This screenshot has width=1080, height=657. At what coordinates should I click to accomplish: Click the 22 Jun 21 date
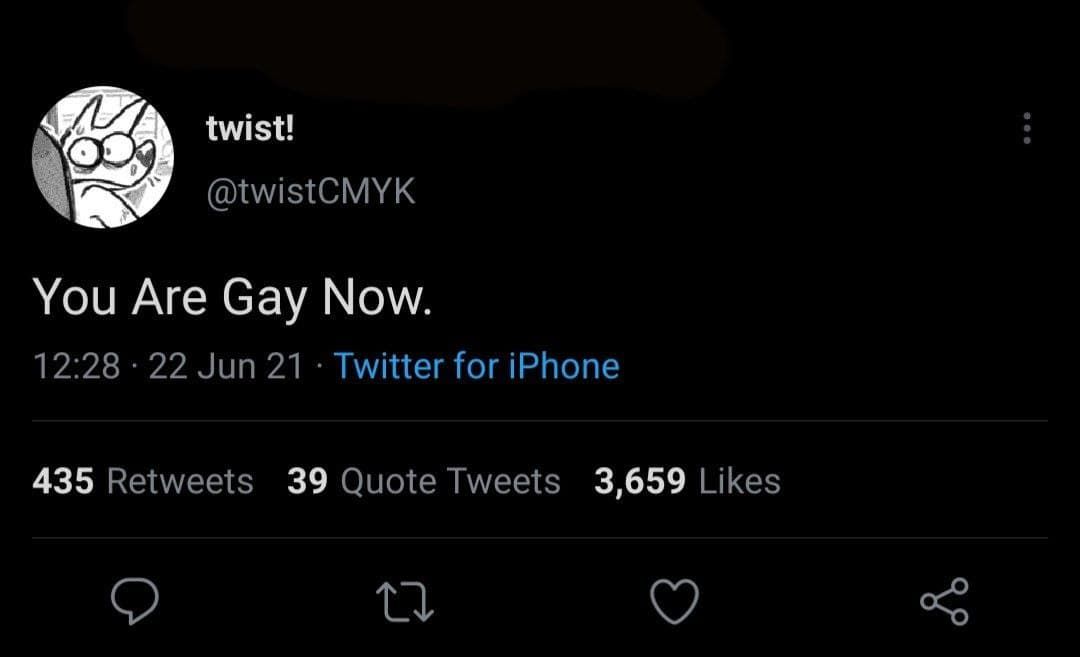225,366
